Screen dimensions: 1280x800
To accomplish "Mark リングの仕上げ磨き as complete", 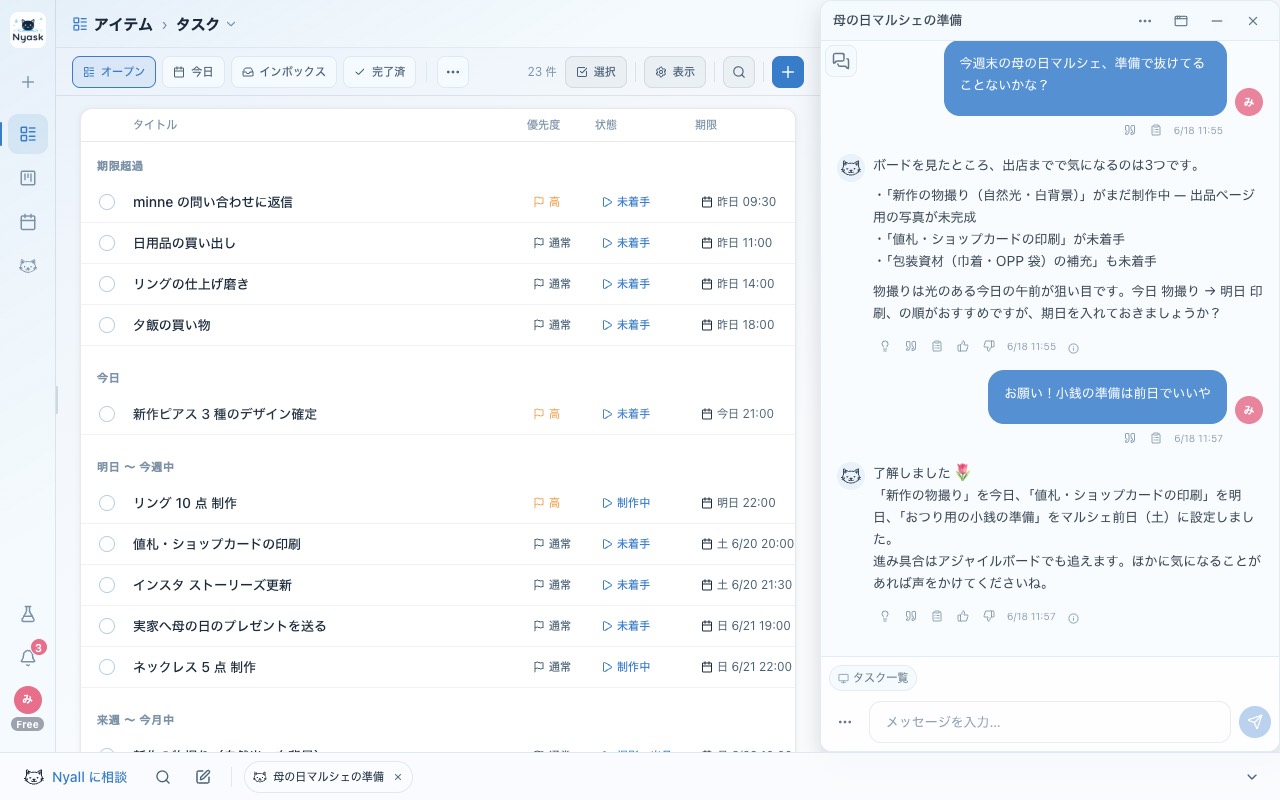I will click(107, 284).
